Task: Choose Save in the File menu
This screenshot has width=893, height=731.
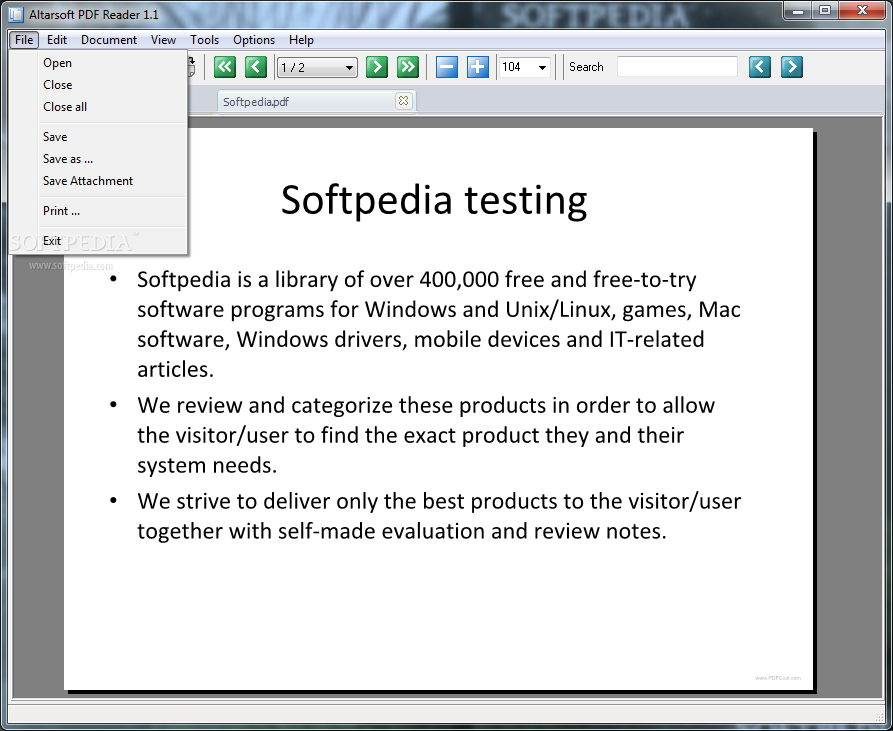Action: (98, 137)
